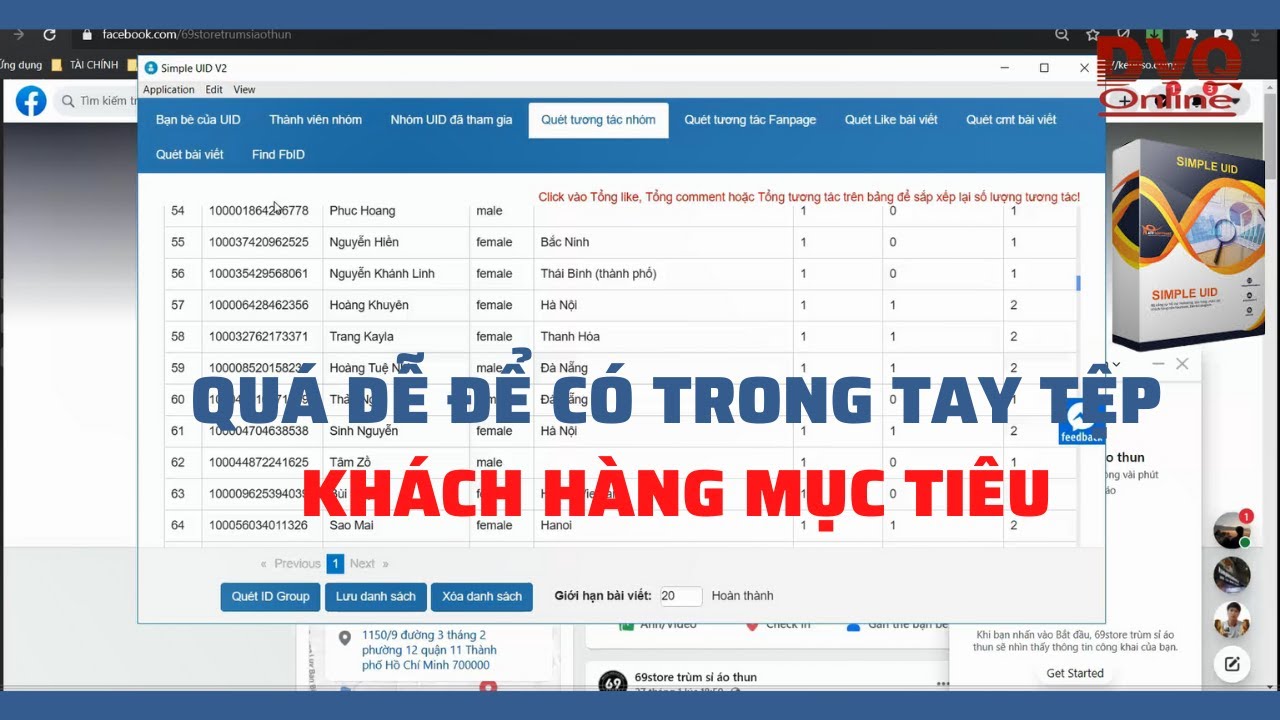Click the Xóa danh sách button
Screen dimensions: 1280x720
click(x=482, y=597)
